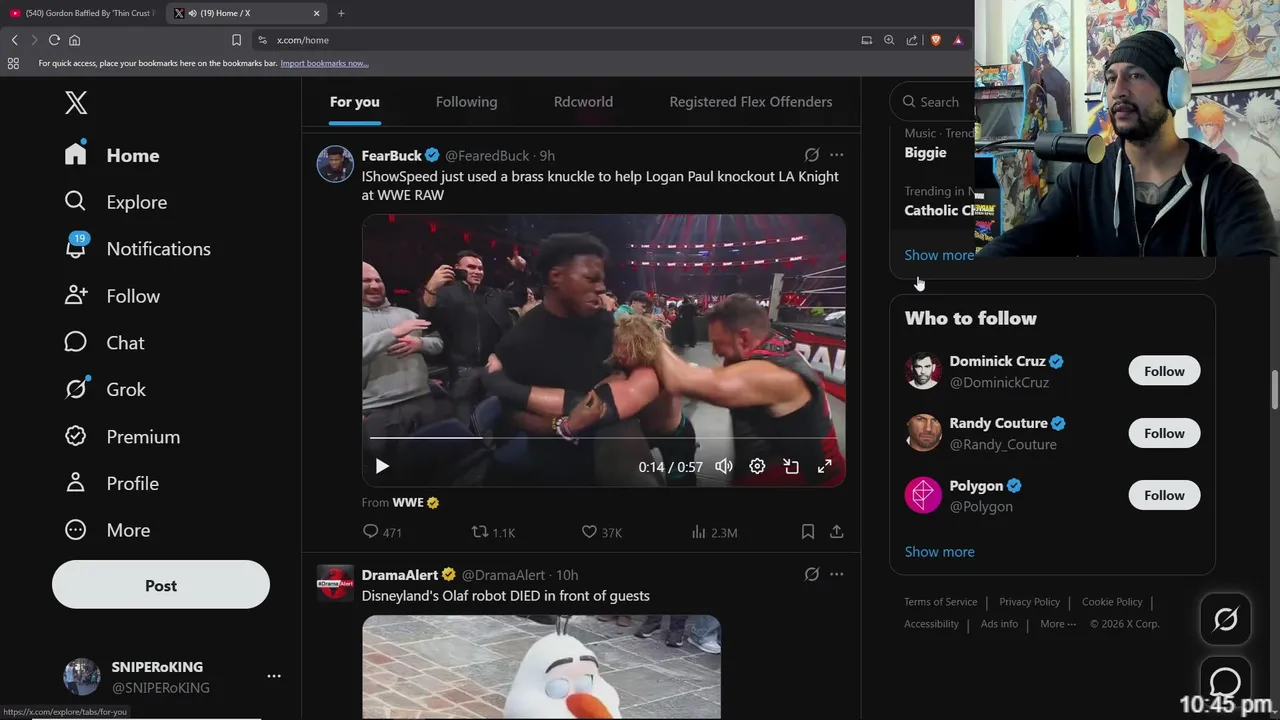The image size is (1280, 720).
Task: Expand video to fullscreen
Action: (x=825, y=466)
